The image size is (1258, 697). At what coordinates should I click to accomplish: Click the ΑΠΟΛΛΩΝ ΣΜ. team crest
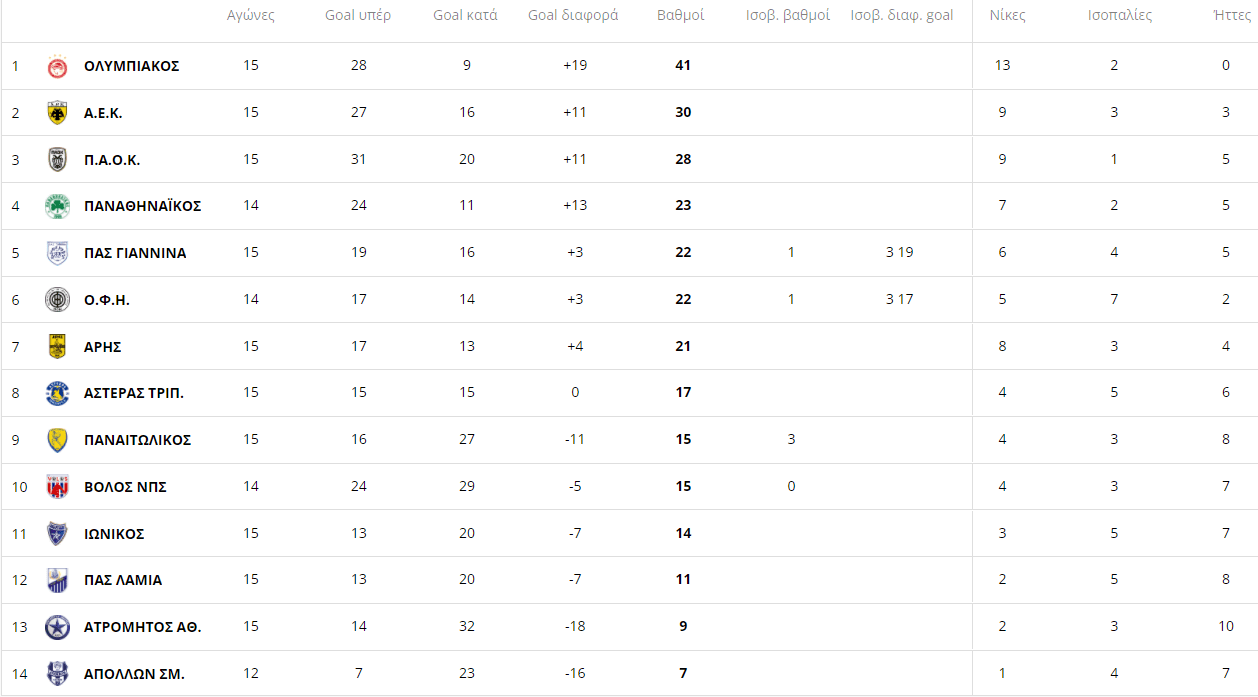pyautogui.click(x=57, y=674)
